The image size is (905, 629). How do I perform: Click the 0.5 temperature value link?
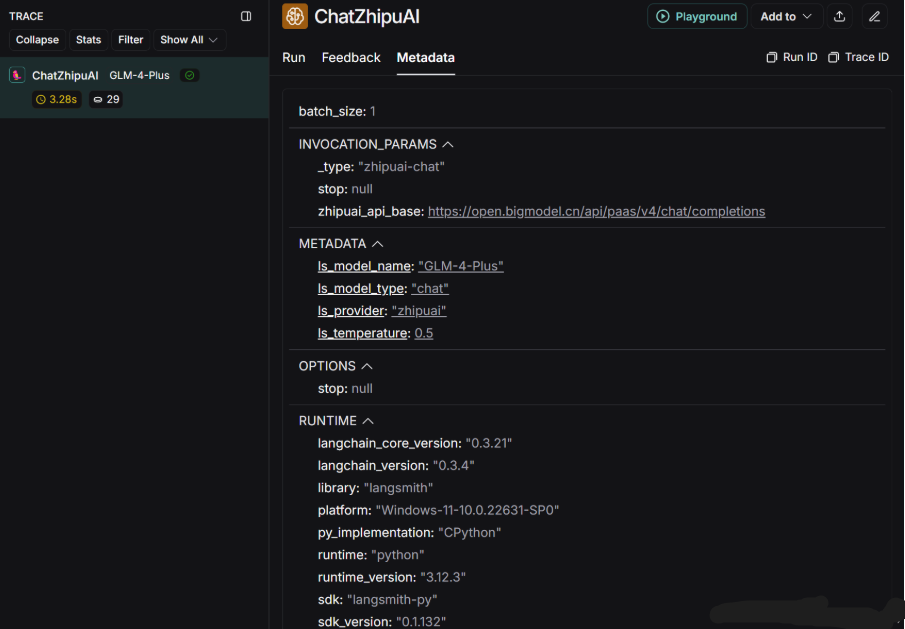point(424,334)
